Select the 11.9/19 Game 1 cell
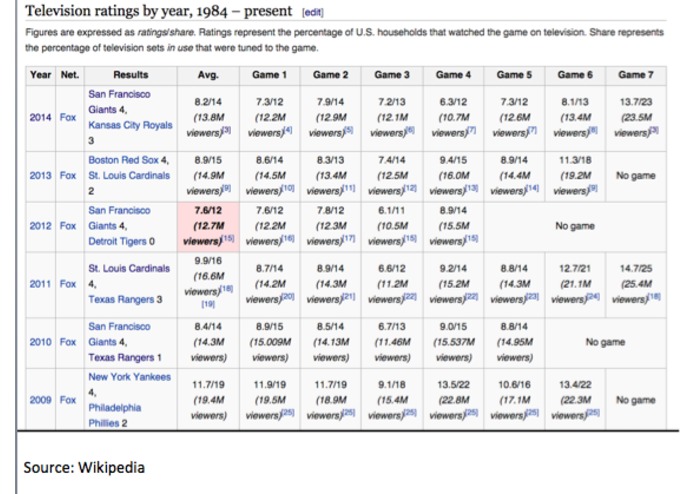Image resolution: width=695 pixels, height=494 pixels. [x=269, y=400]
